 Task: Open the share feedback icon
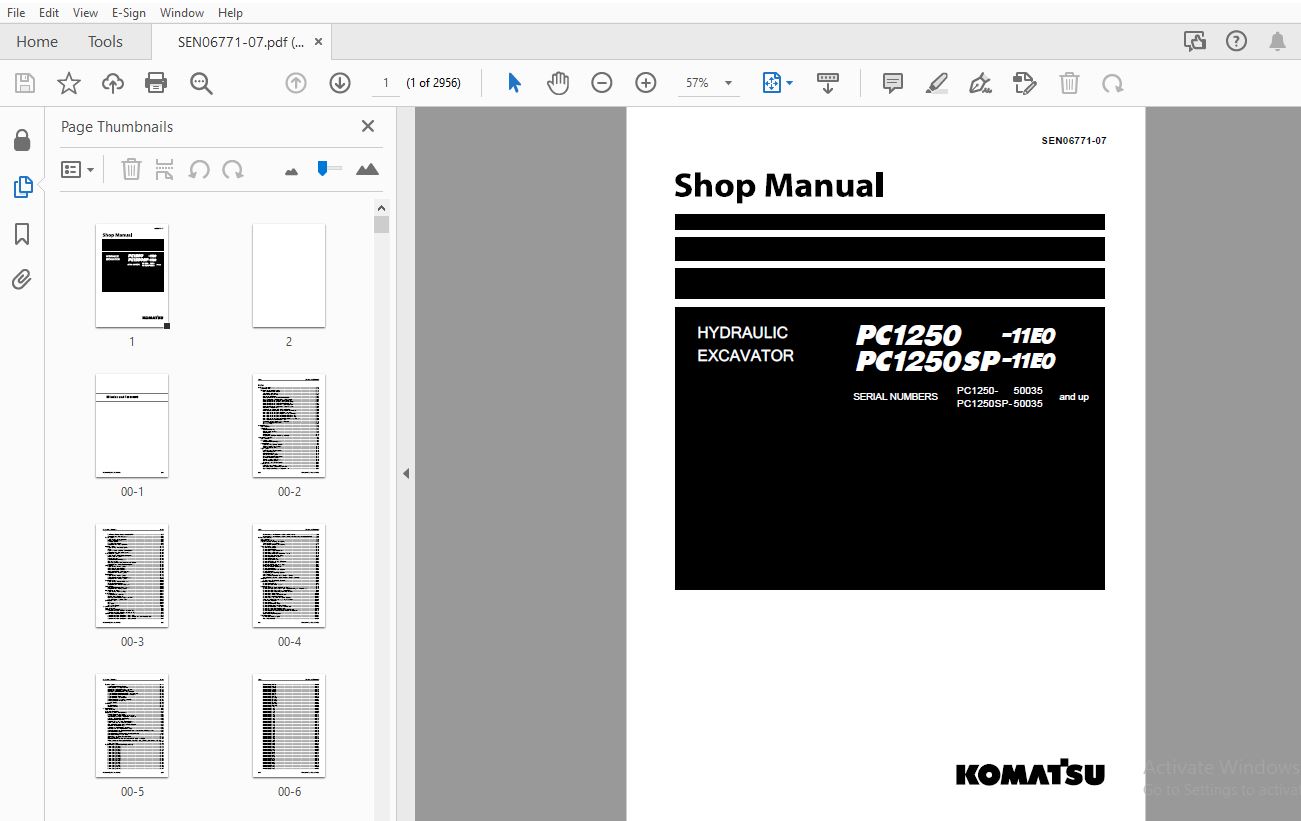(x=1194, y=41)
